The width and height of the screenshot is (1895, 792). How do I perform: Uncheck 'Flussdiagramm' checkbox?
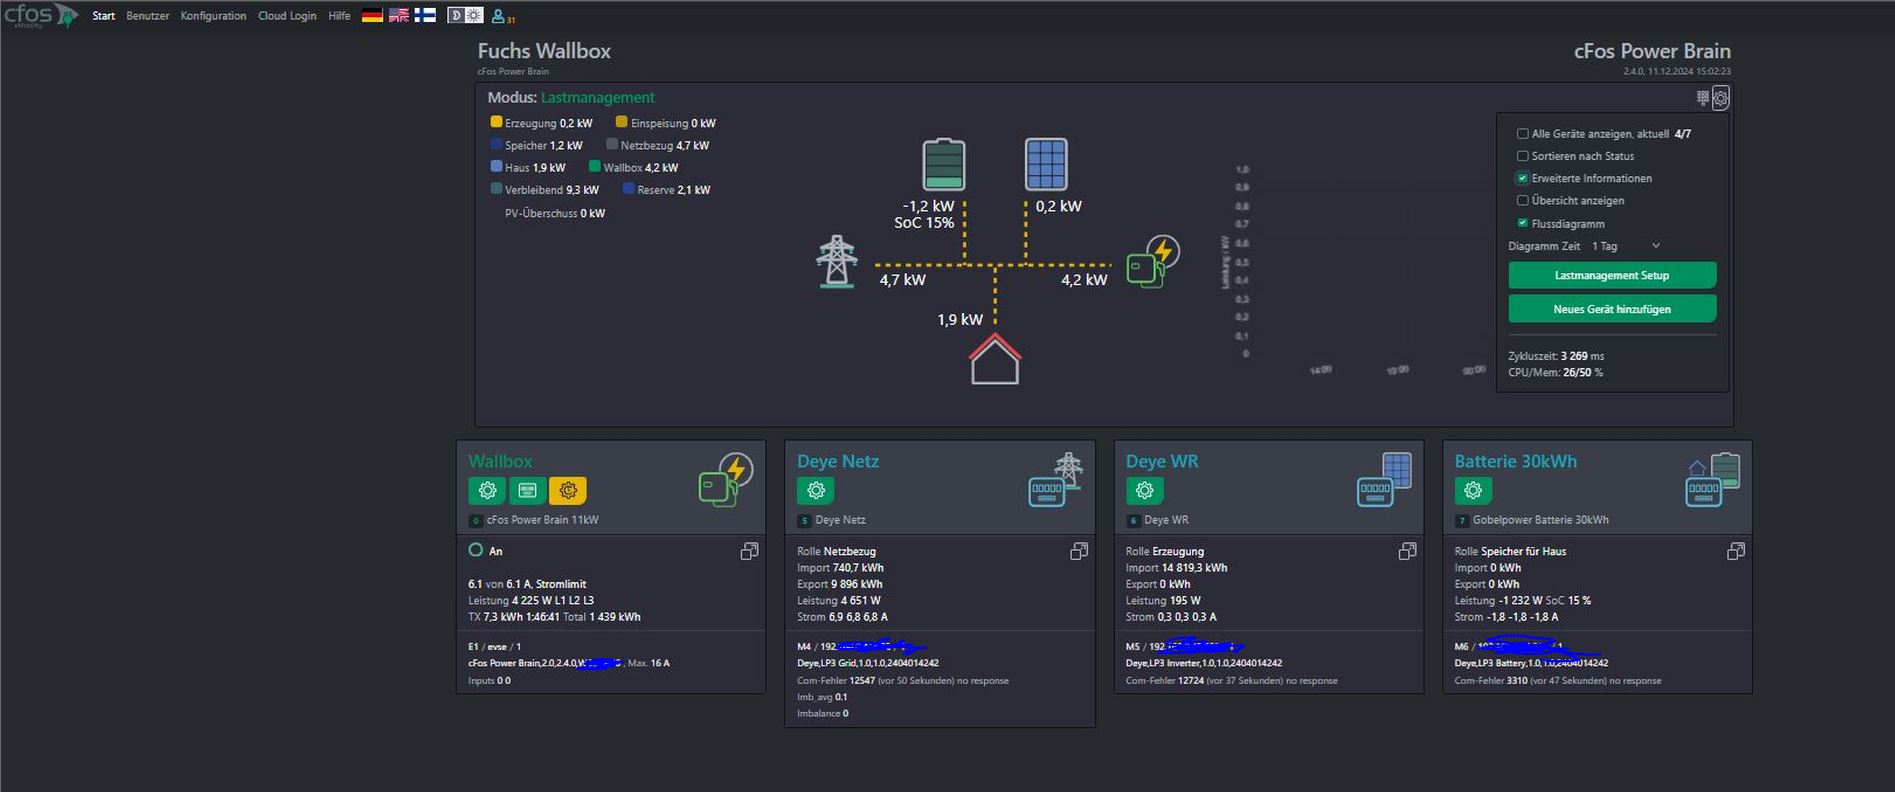[x=1522, y=223]
